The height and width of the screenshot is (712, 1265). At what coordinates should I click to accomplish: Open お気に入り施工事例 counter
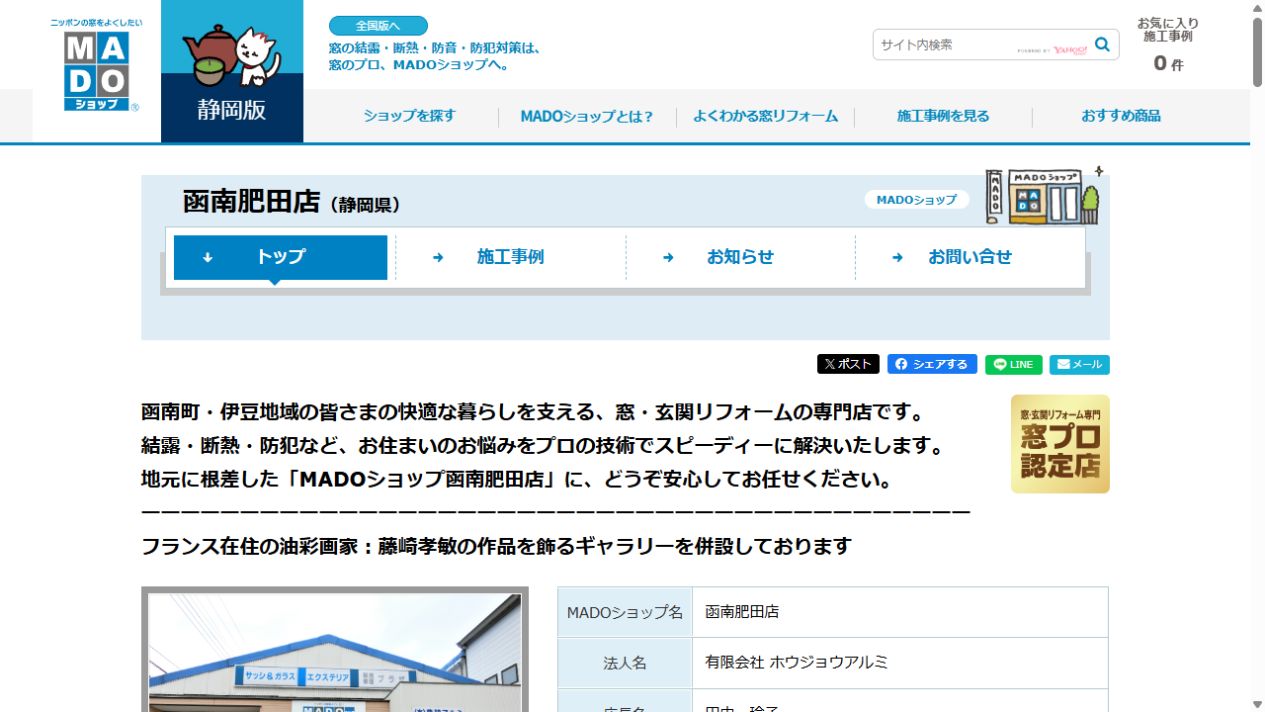pos(1168,46)
